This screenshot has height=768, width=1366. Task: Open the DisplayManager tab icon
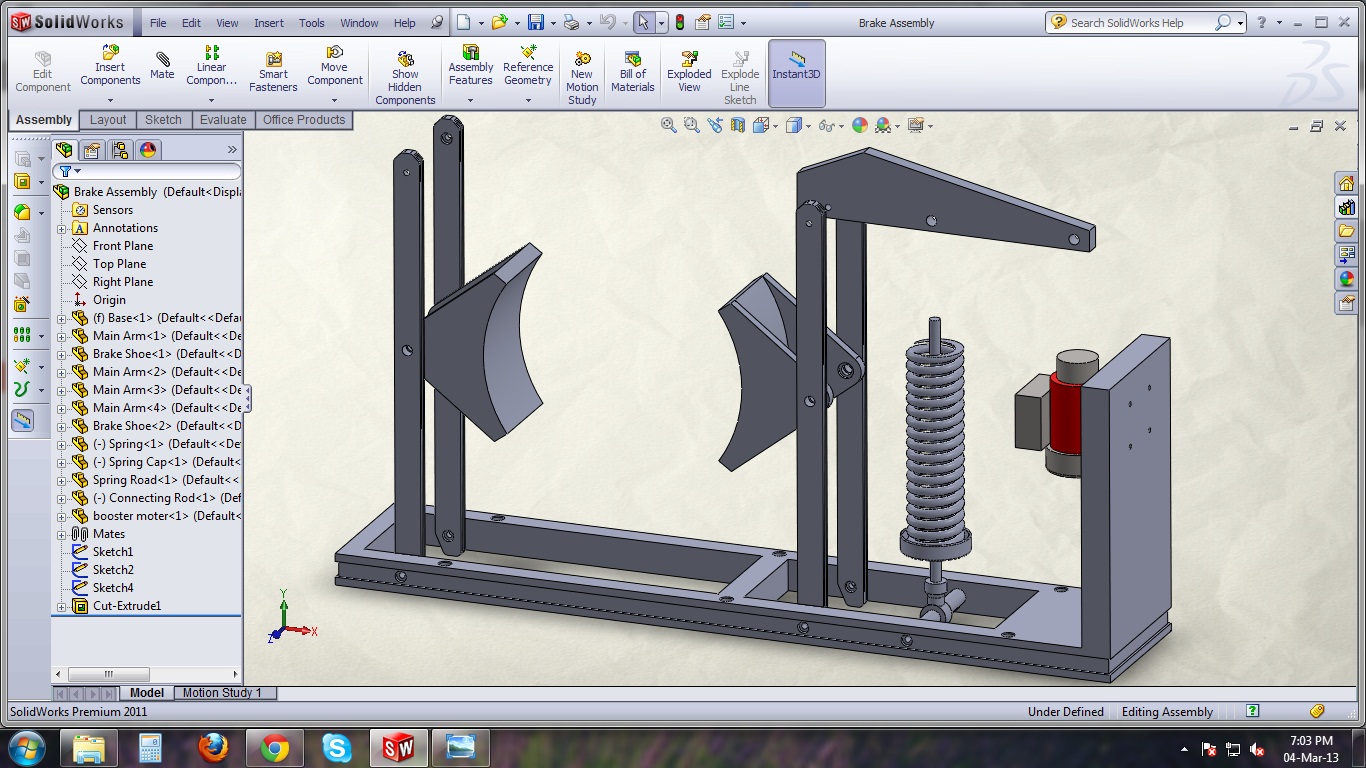pyautogui.click(x=148, y=150)
